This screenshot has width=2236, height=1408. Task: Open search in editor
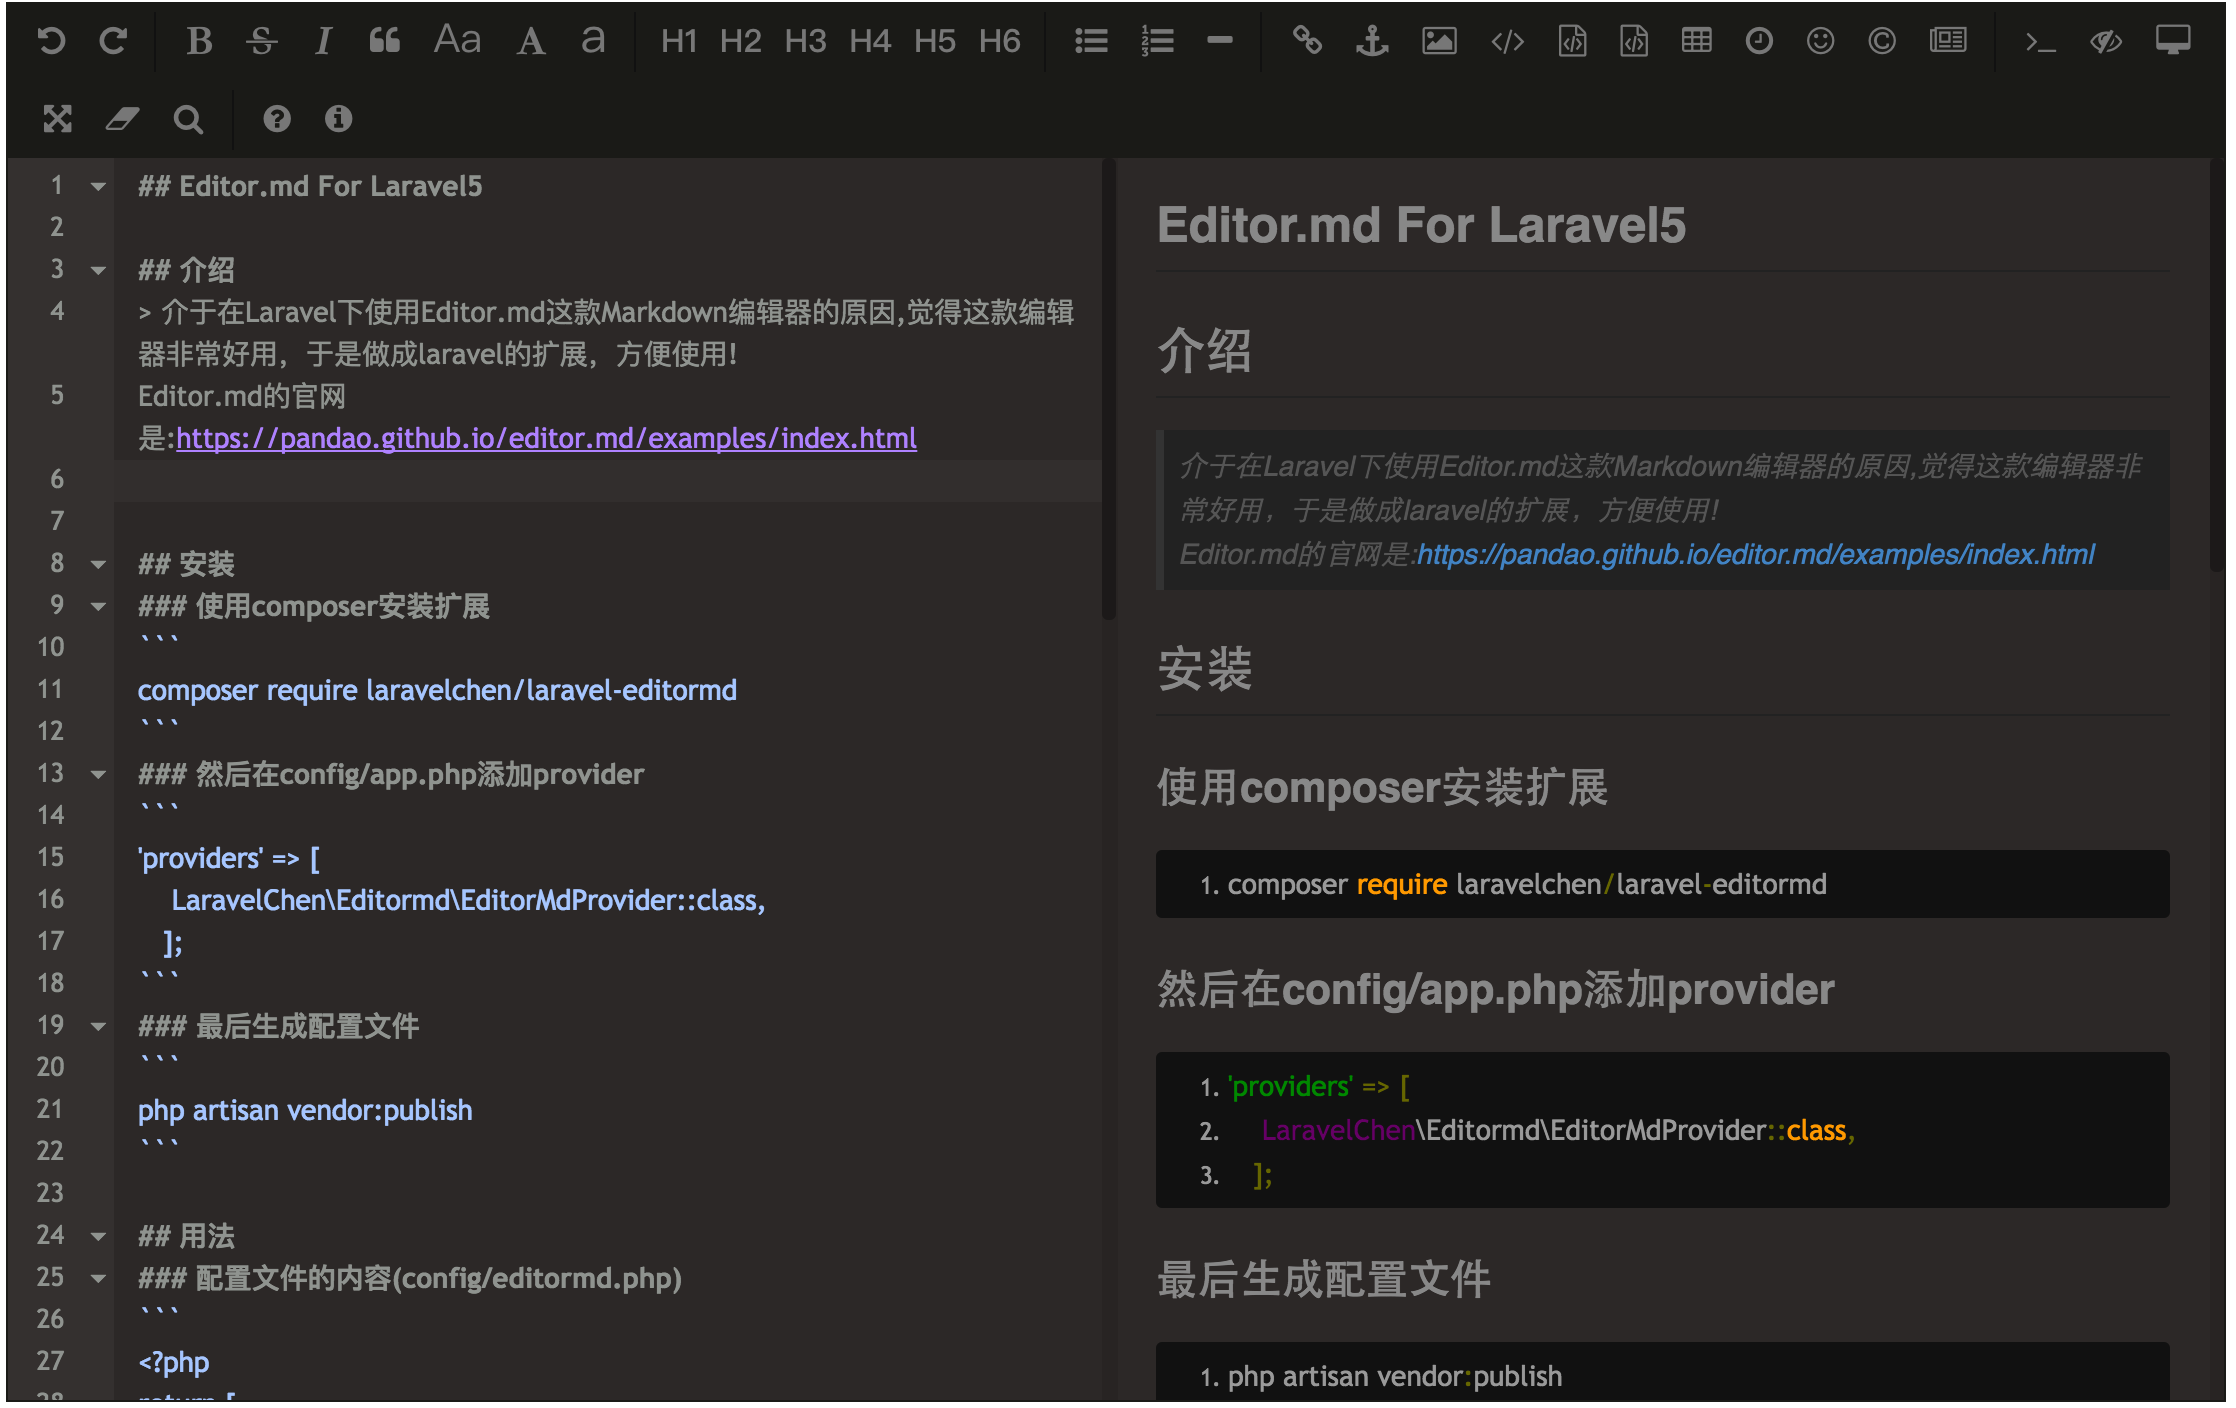click(x=188, y=119)
